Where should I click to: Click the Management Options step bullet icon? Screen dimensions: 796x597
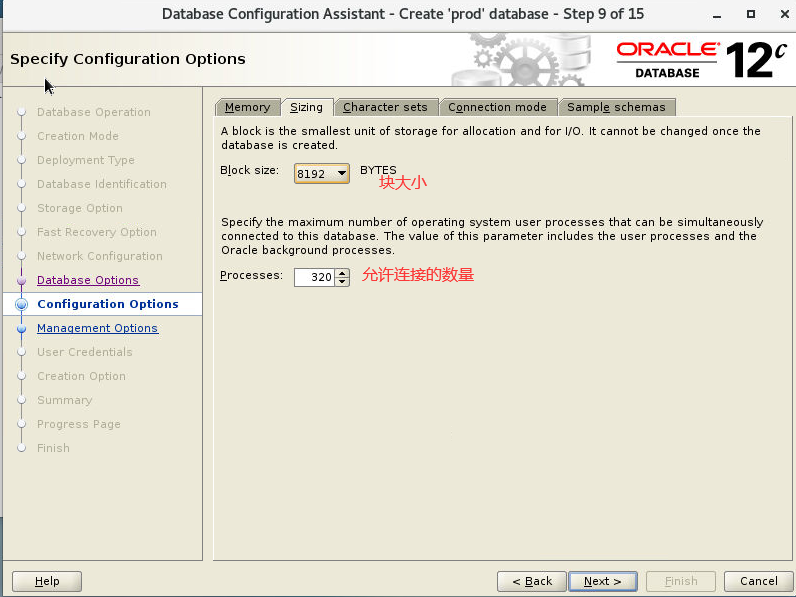[x=21, y=328]
